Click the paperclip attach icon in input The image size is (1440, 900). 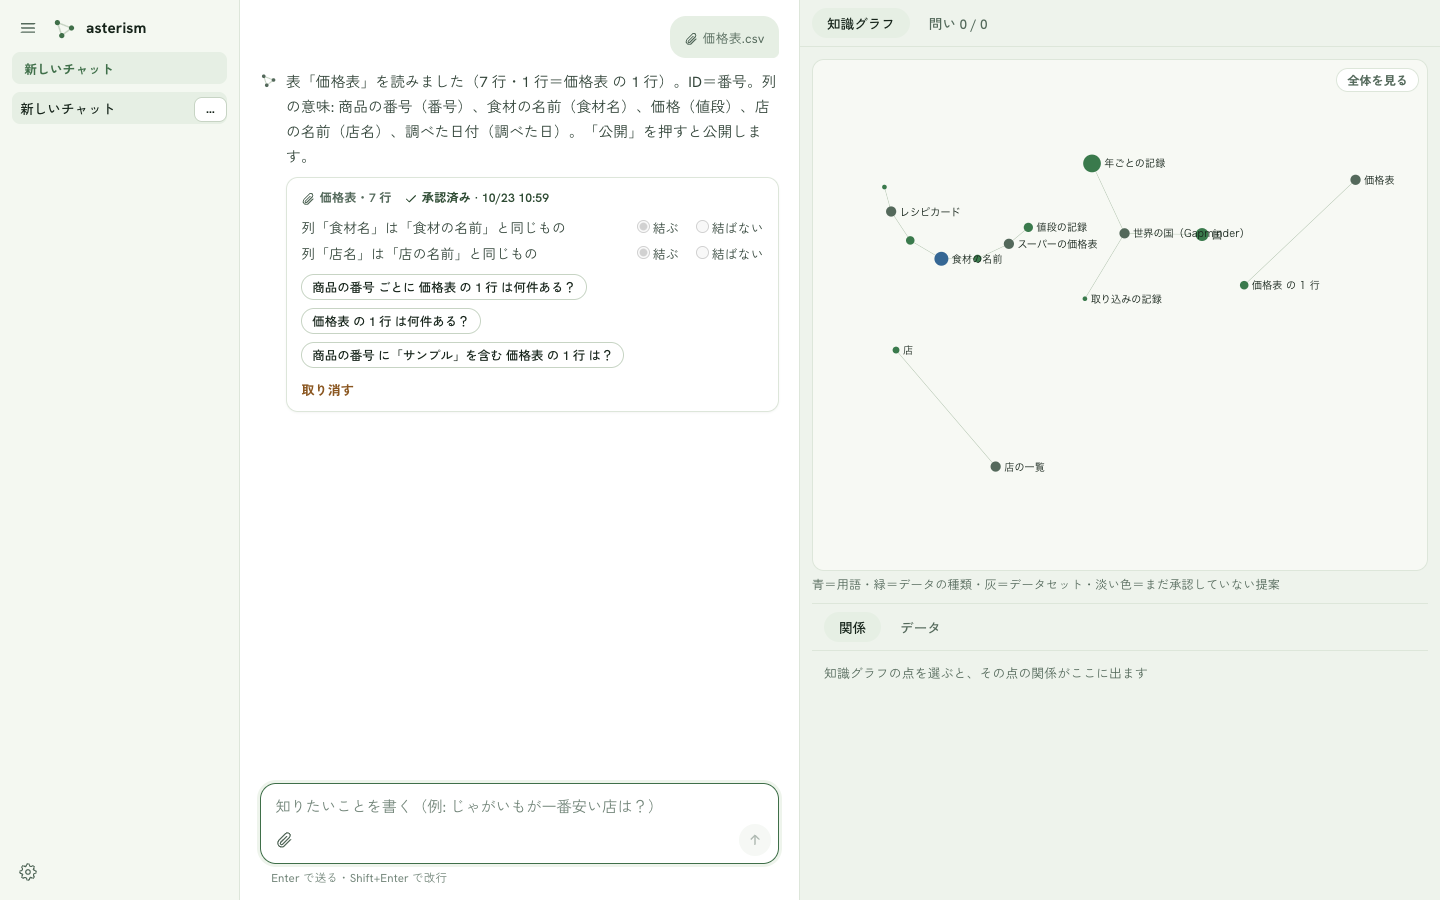click(284, 840)
